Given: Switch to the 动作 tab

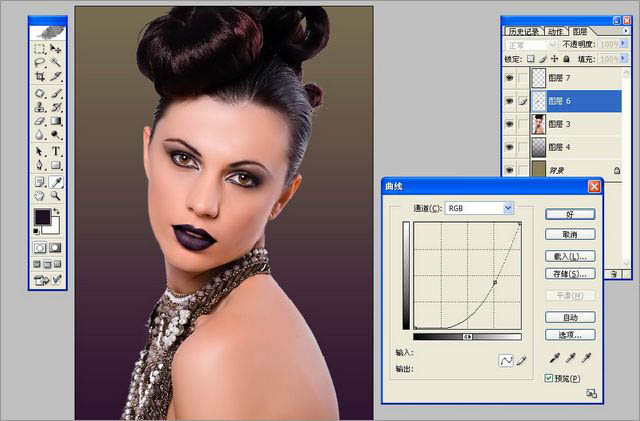Looking at the screenshot, I should coord(555,31).
